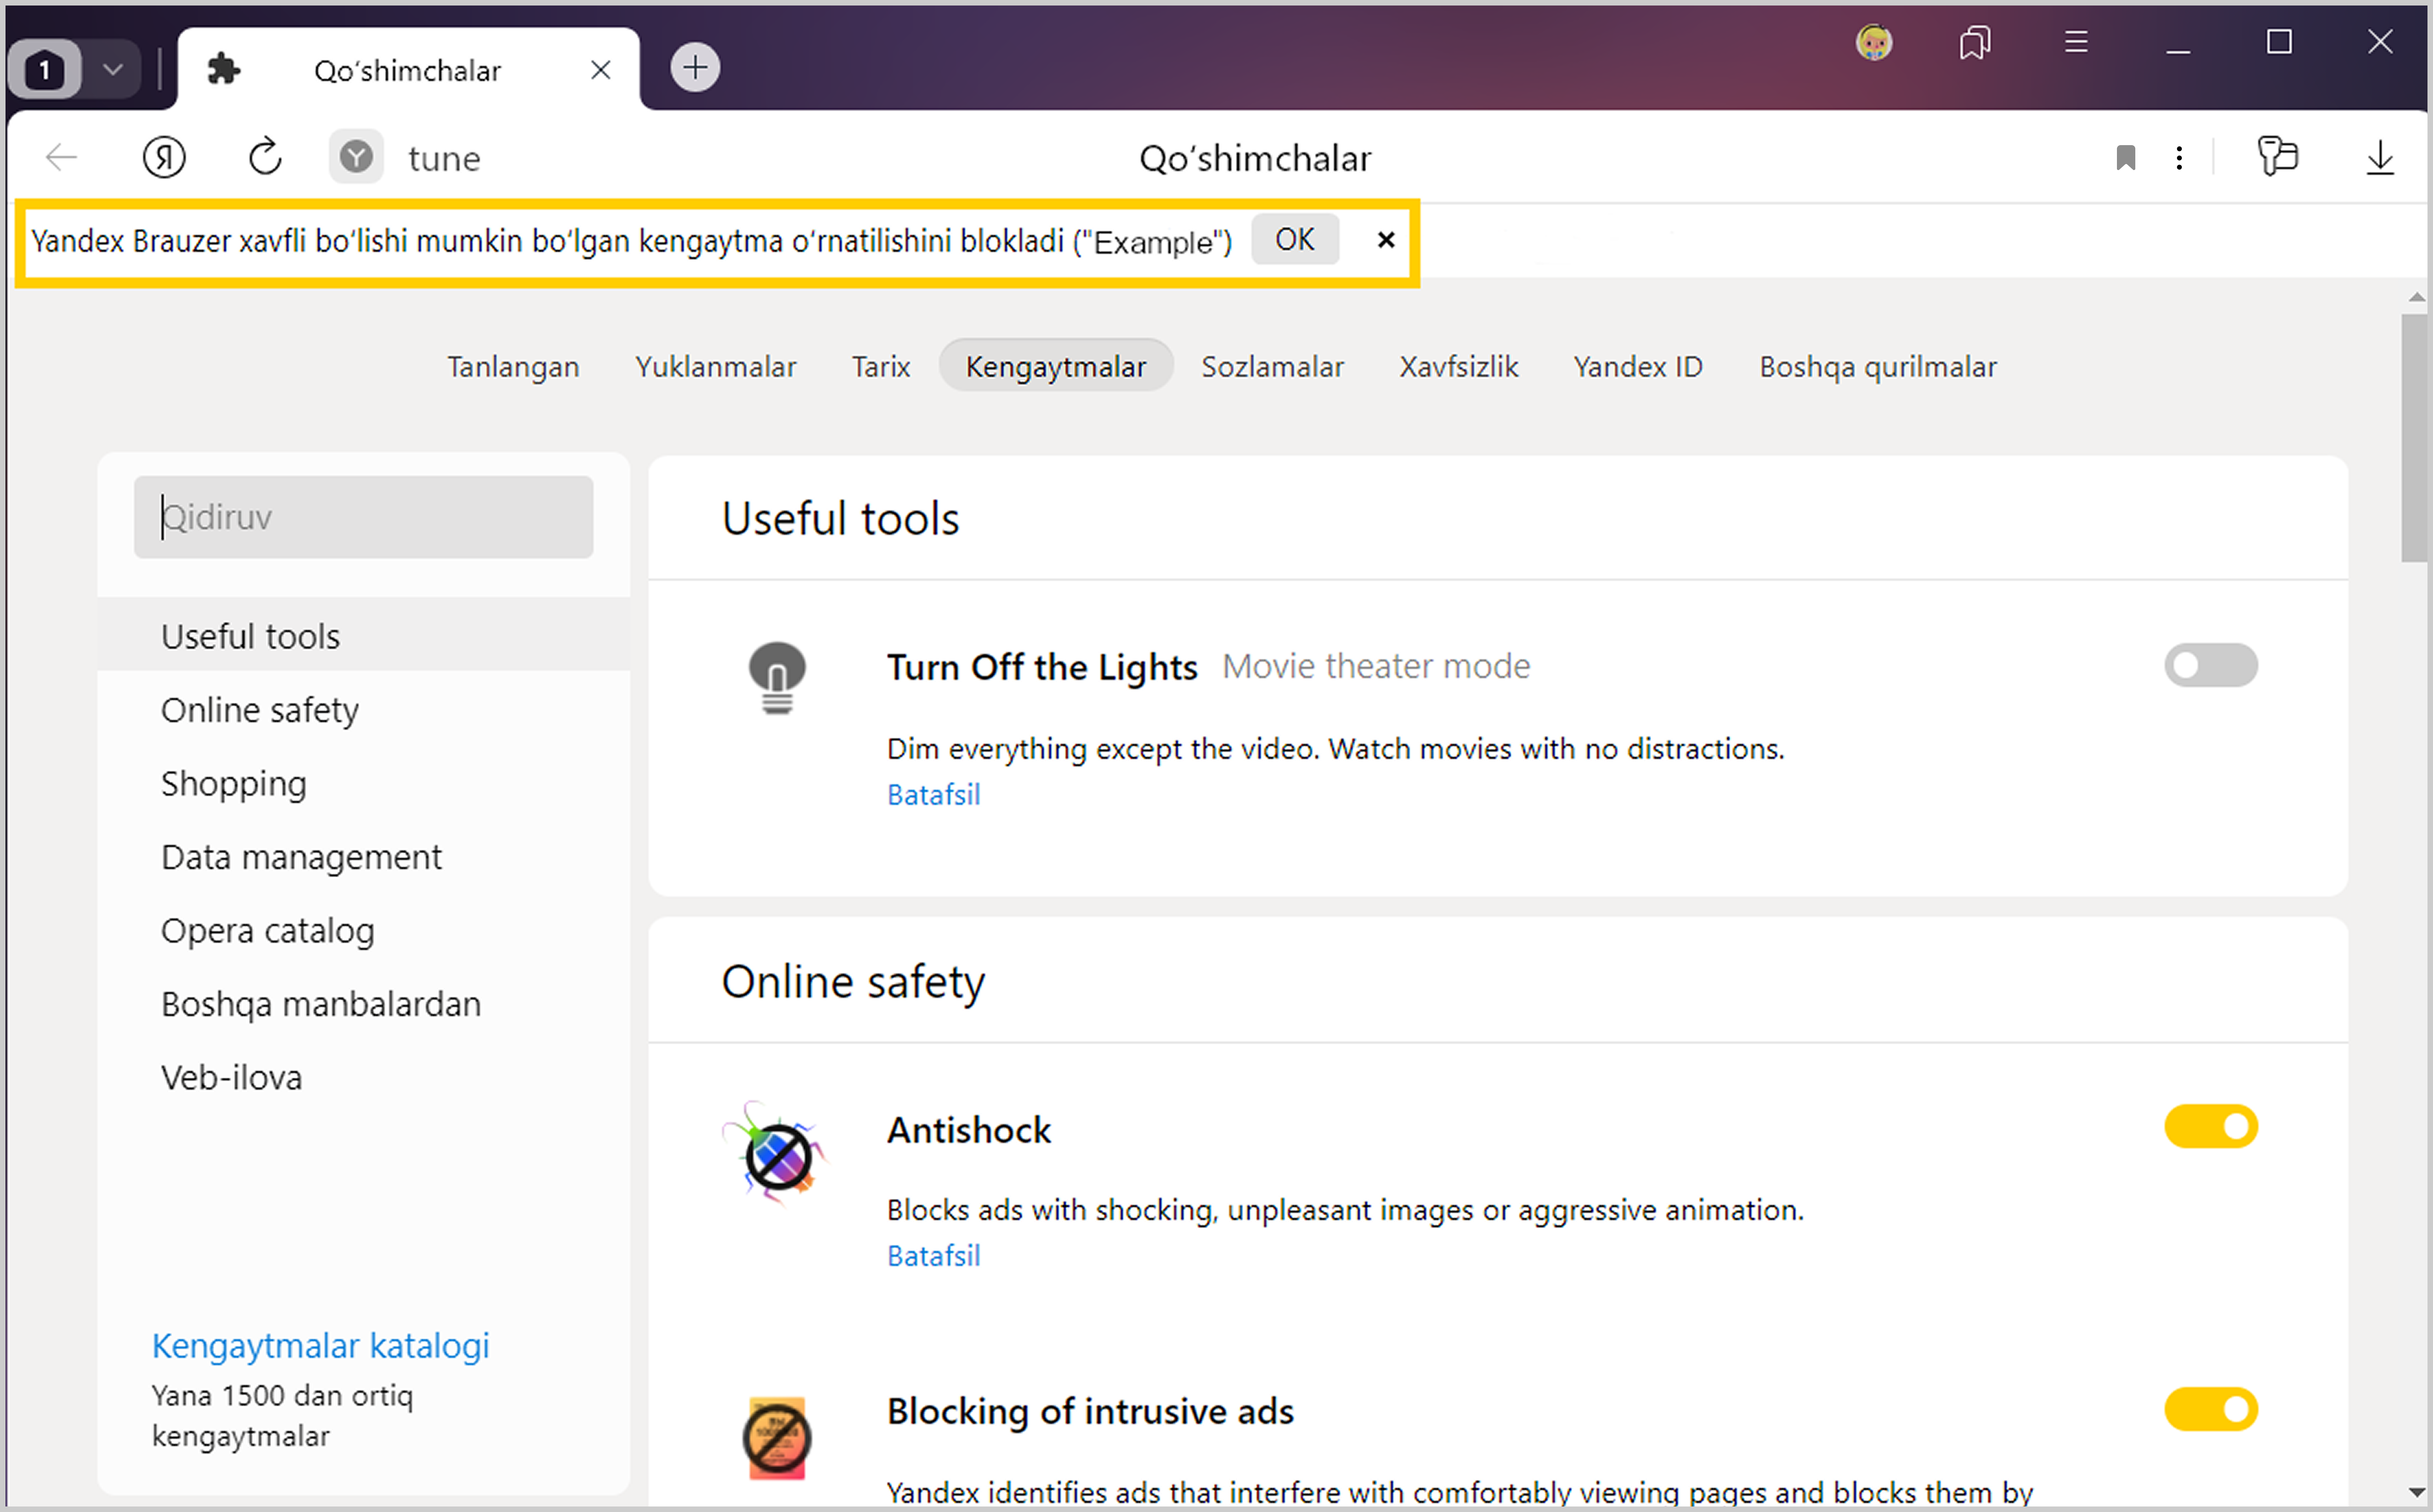Reload the current page
Image resolution: width=2433 pixels, height=1512 pixels.
point(265,157)
